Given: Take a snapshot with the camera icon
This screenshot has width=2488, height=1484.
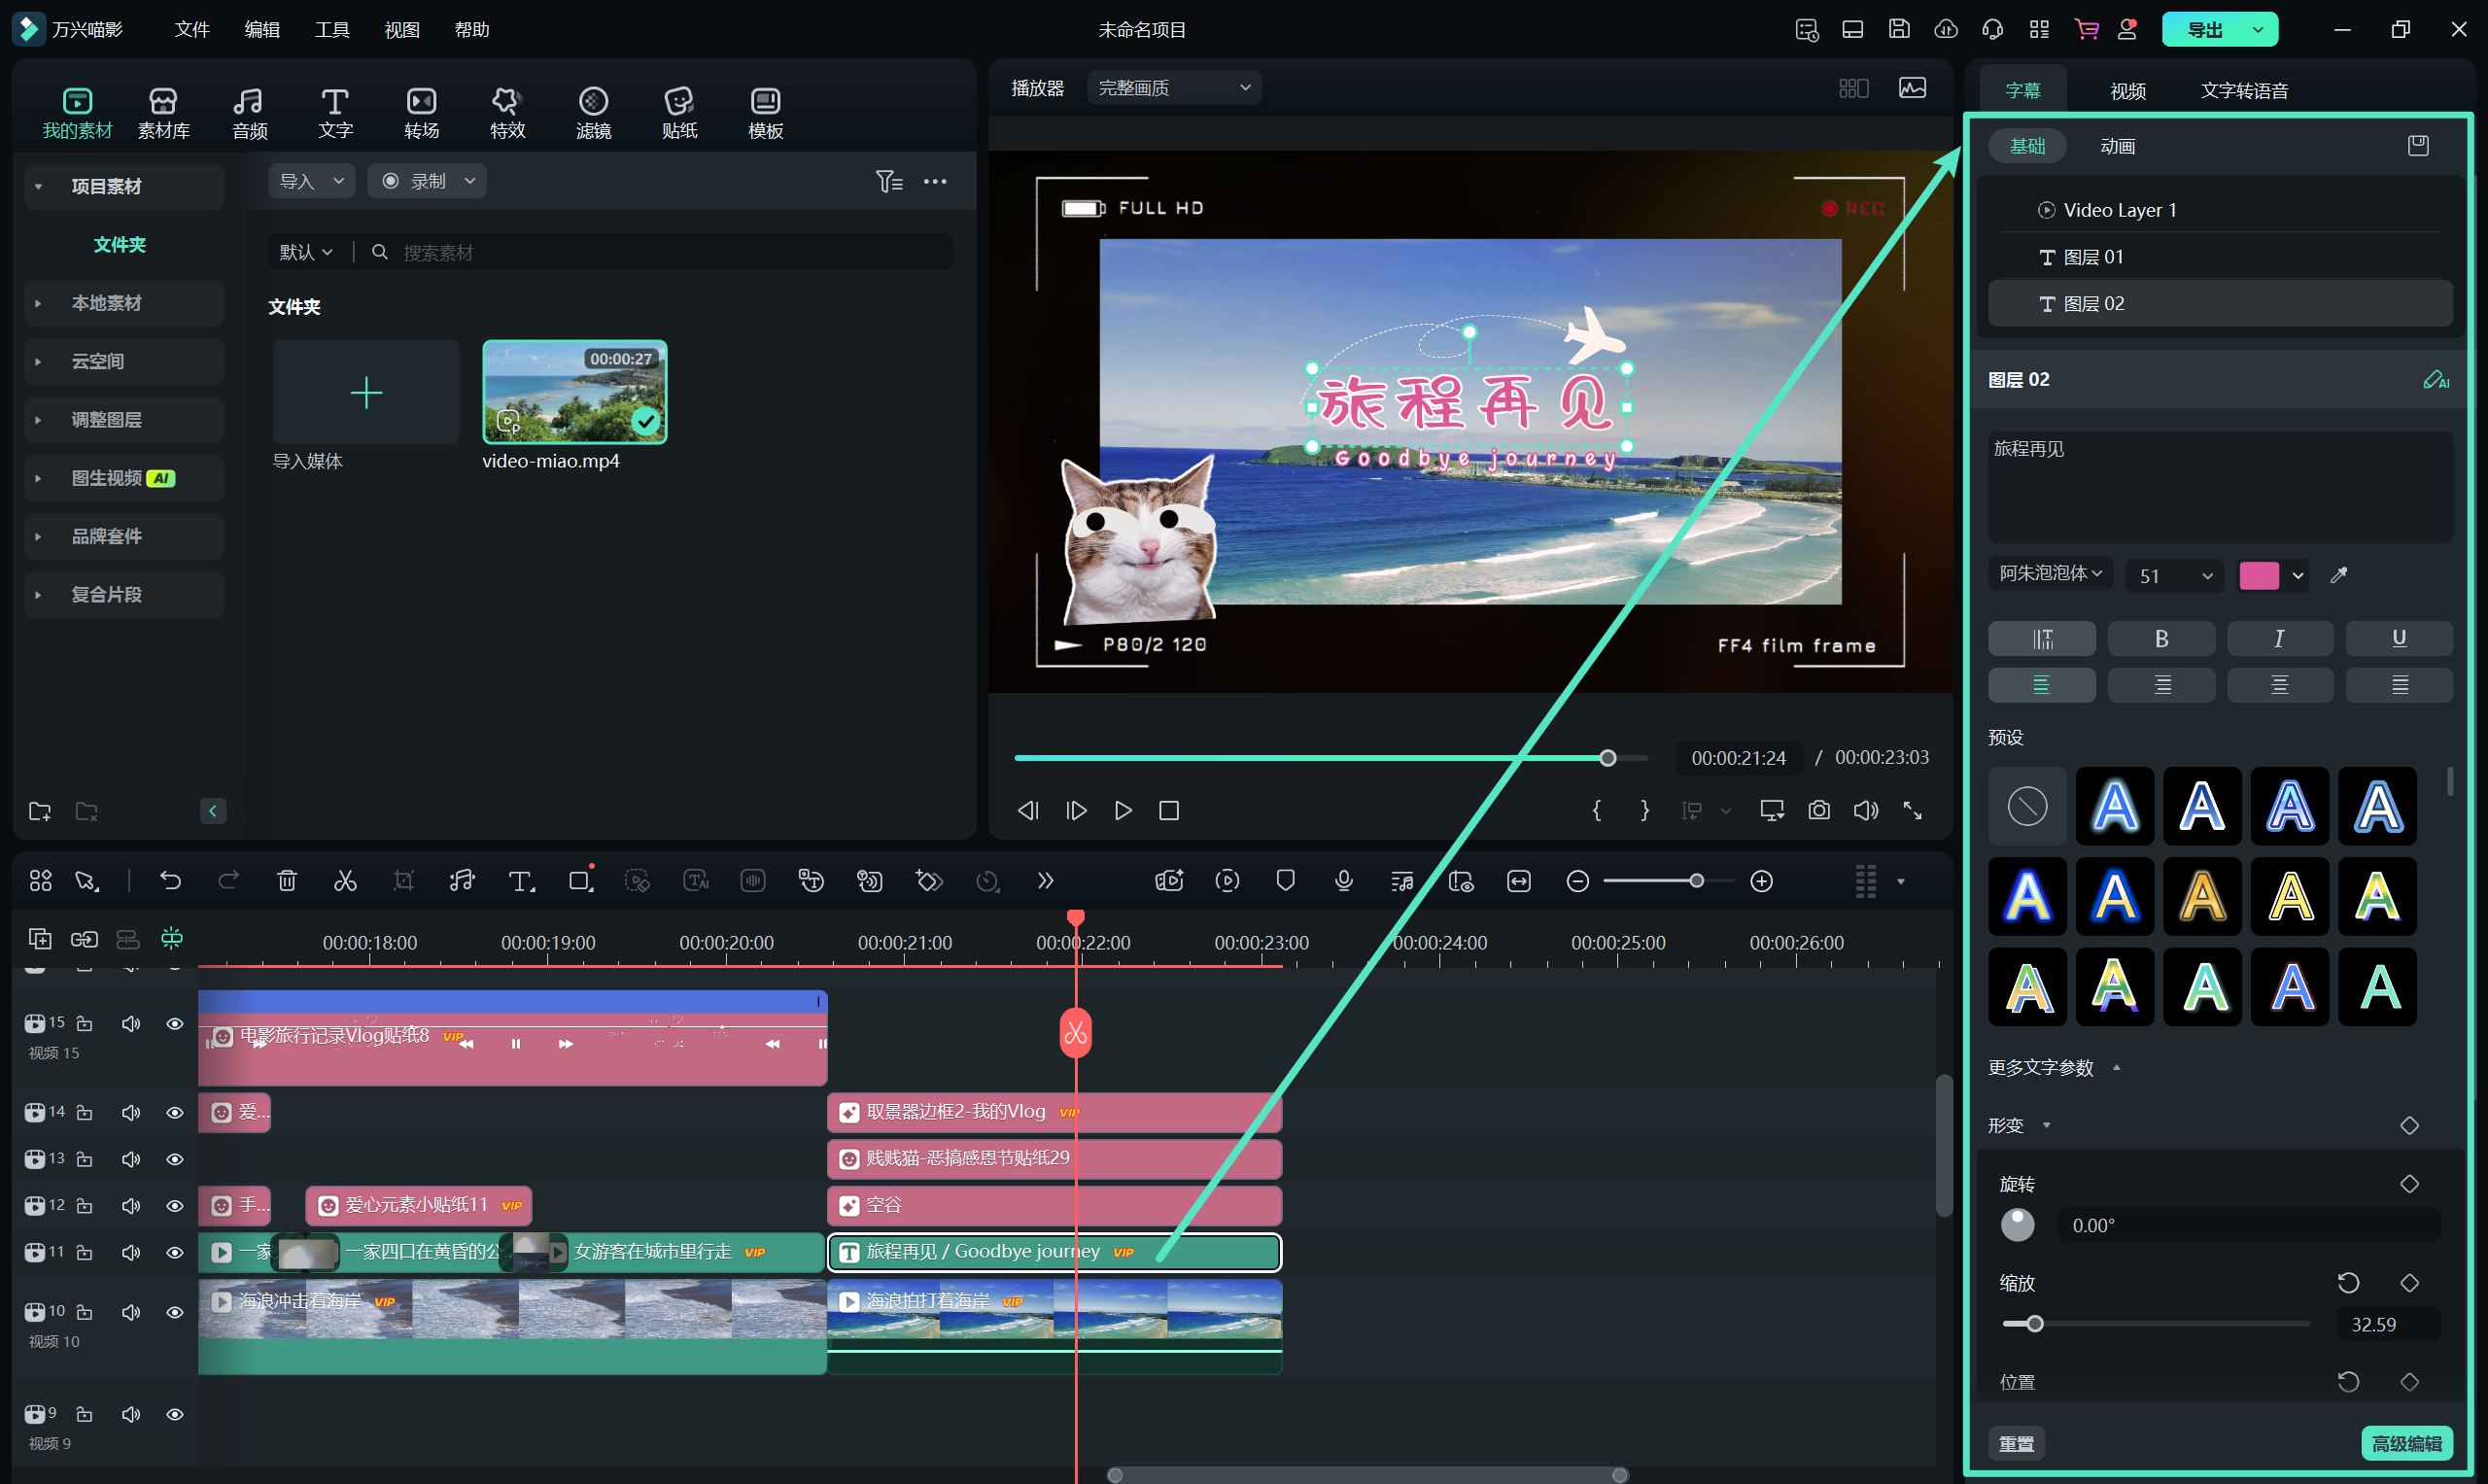Looking at the screenshot, I should [x=1819, y=810].
